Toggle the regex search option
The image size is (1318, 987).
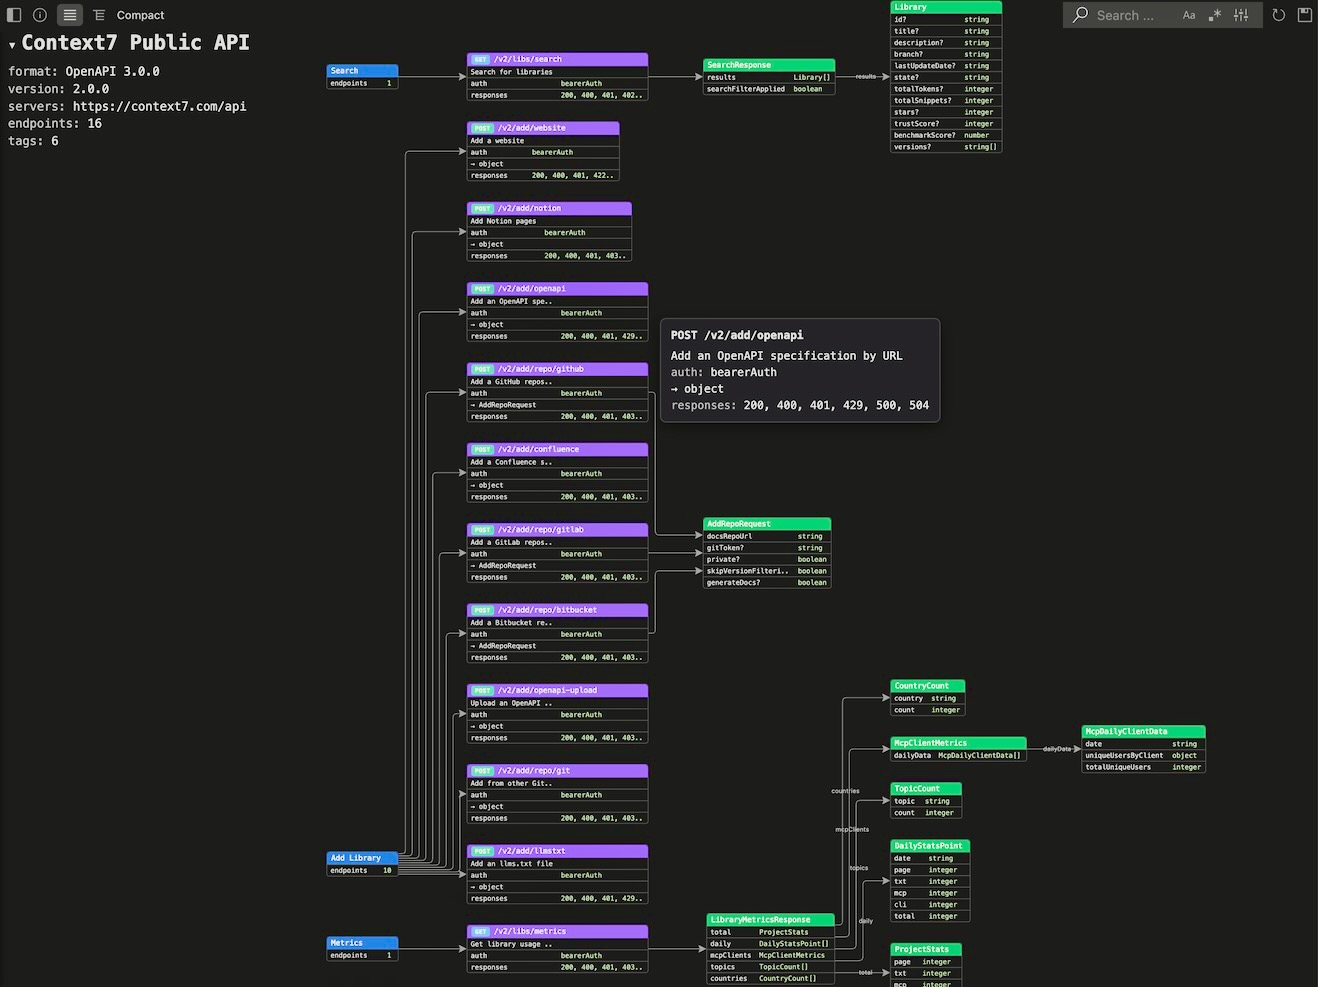(x=1215, y=15)
